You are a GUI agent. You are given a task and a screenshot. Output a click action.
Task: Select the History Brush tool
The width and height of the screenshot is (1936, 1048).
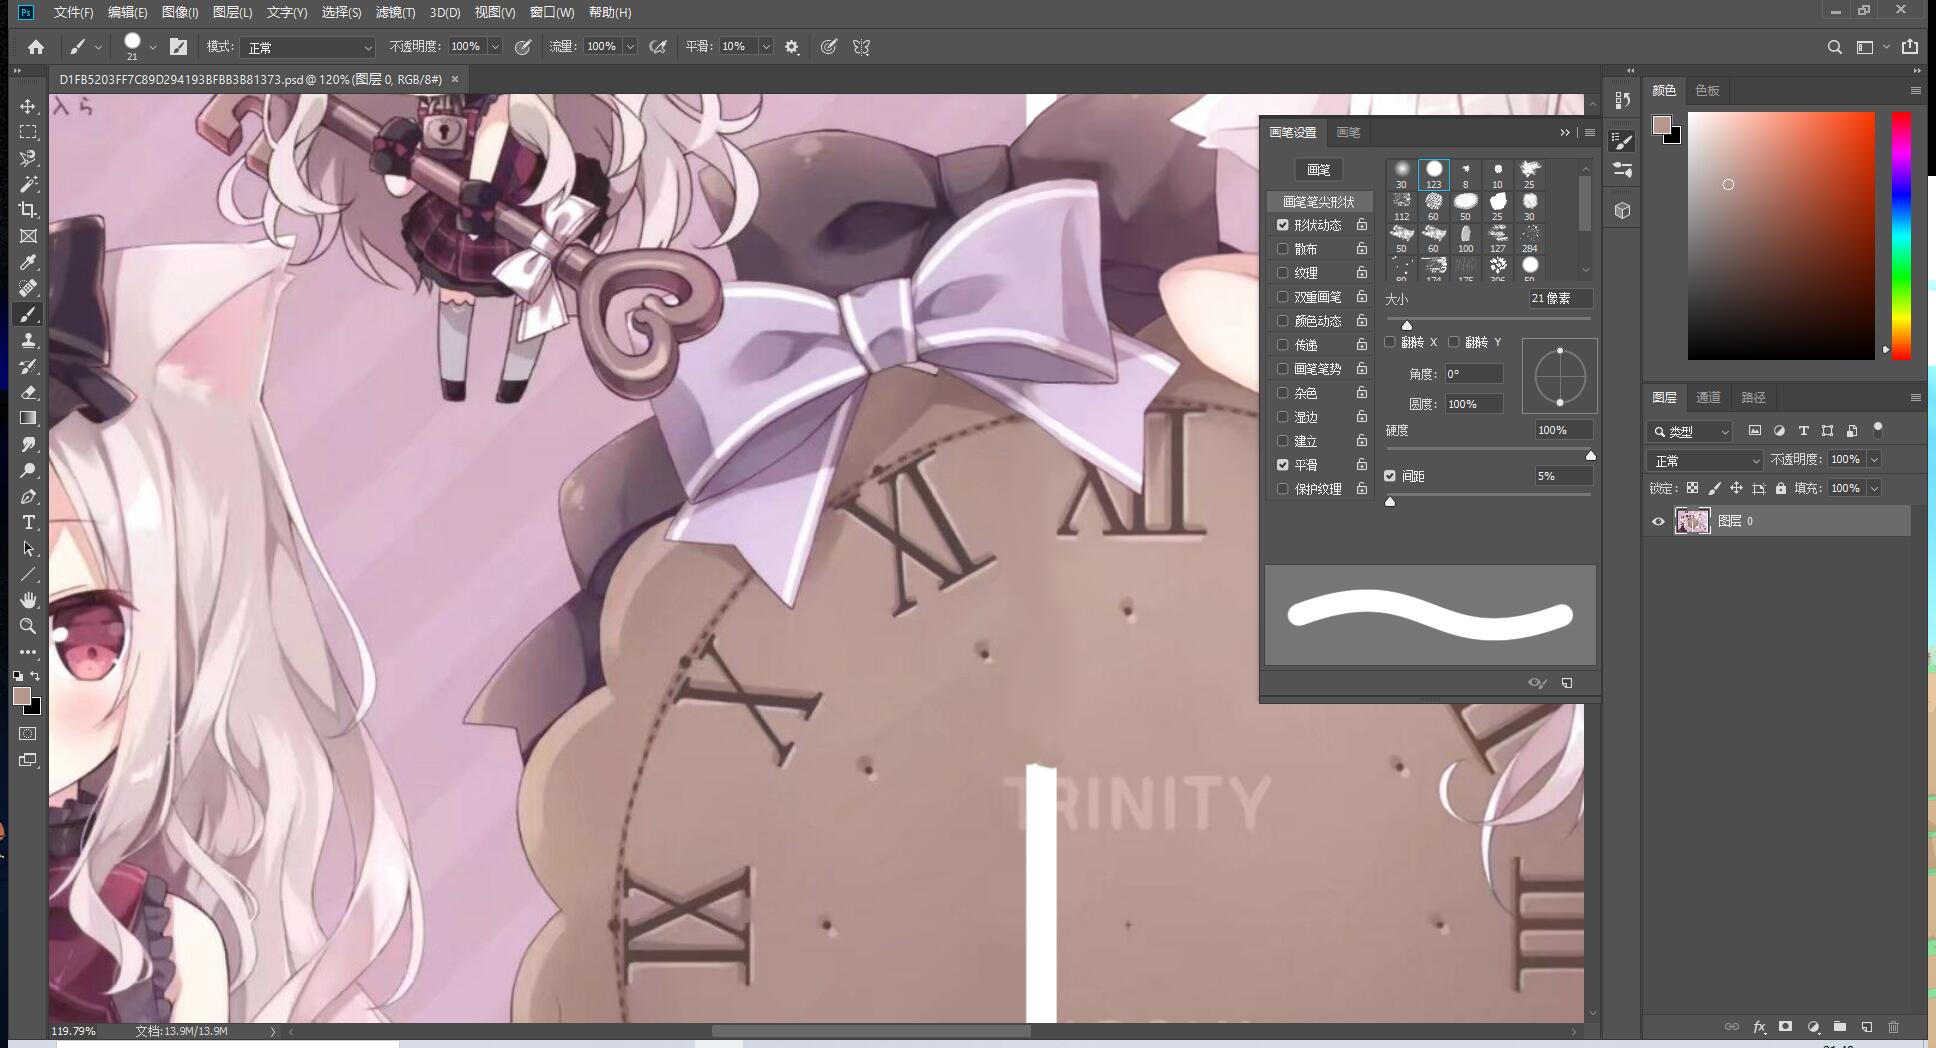pyautogui.click(x=28, y=366)
